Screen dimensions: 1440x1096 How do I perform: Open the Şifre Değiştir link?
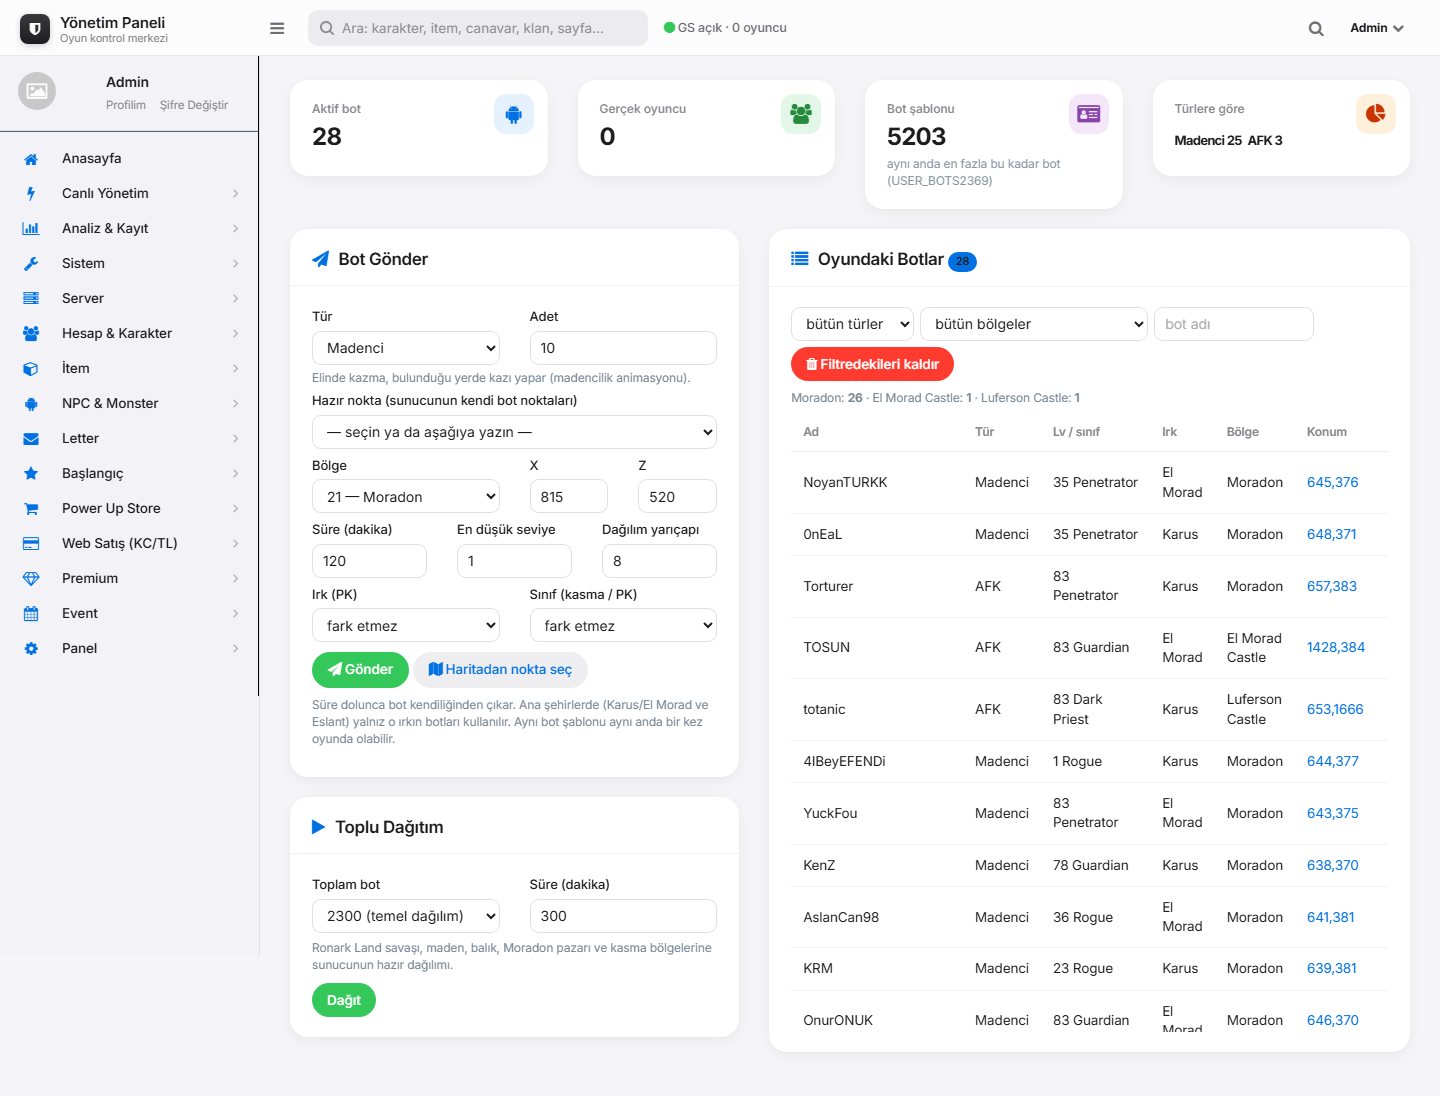(x=194, y=105)
